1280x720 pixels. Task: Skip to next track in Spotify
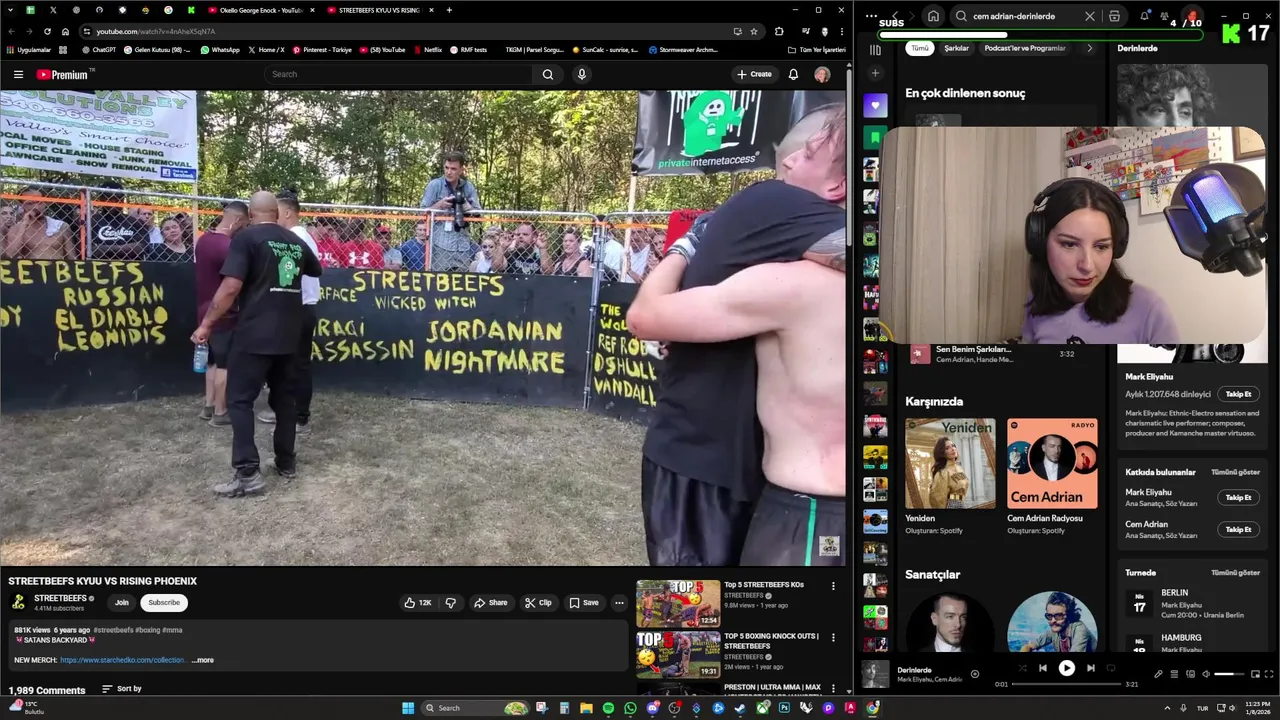pos(1090,668)
